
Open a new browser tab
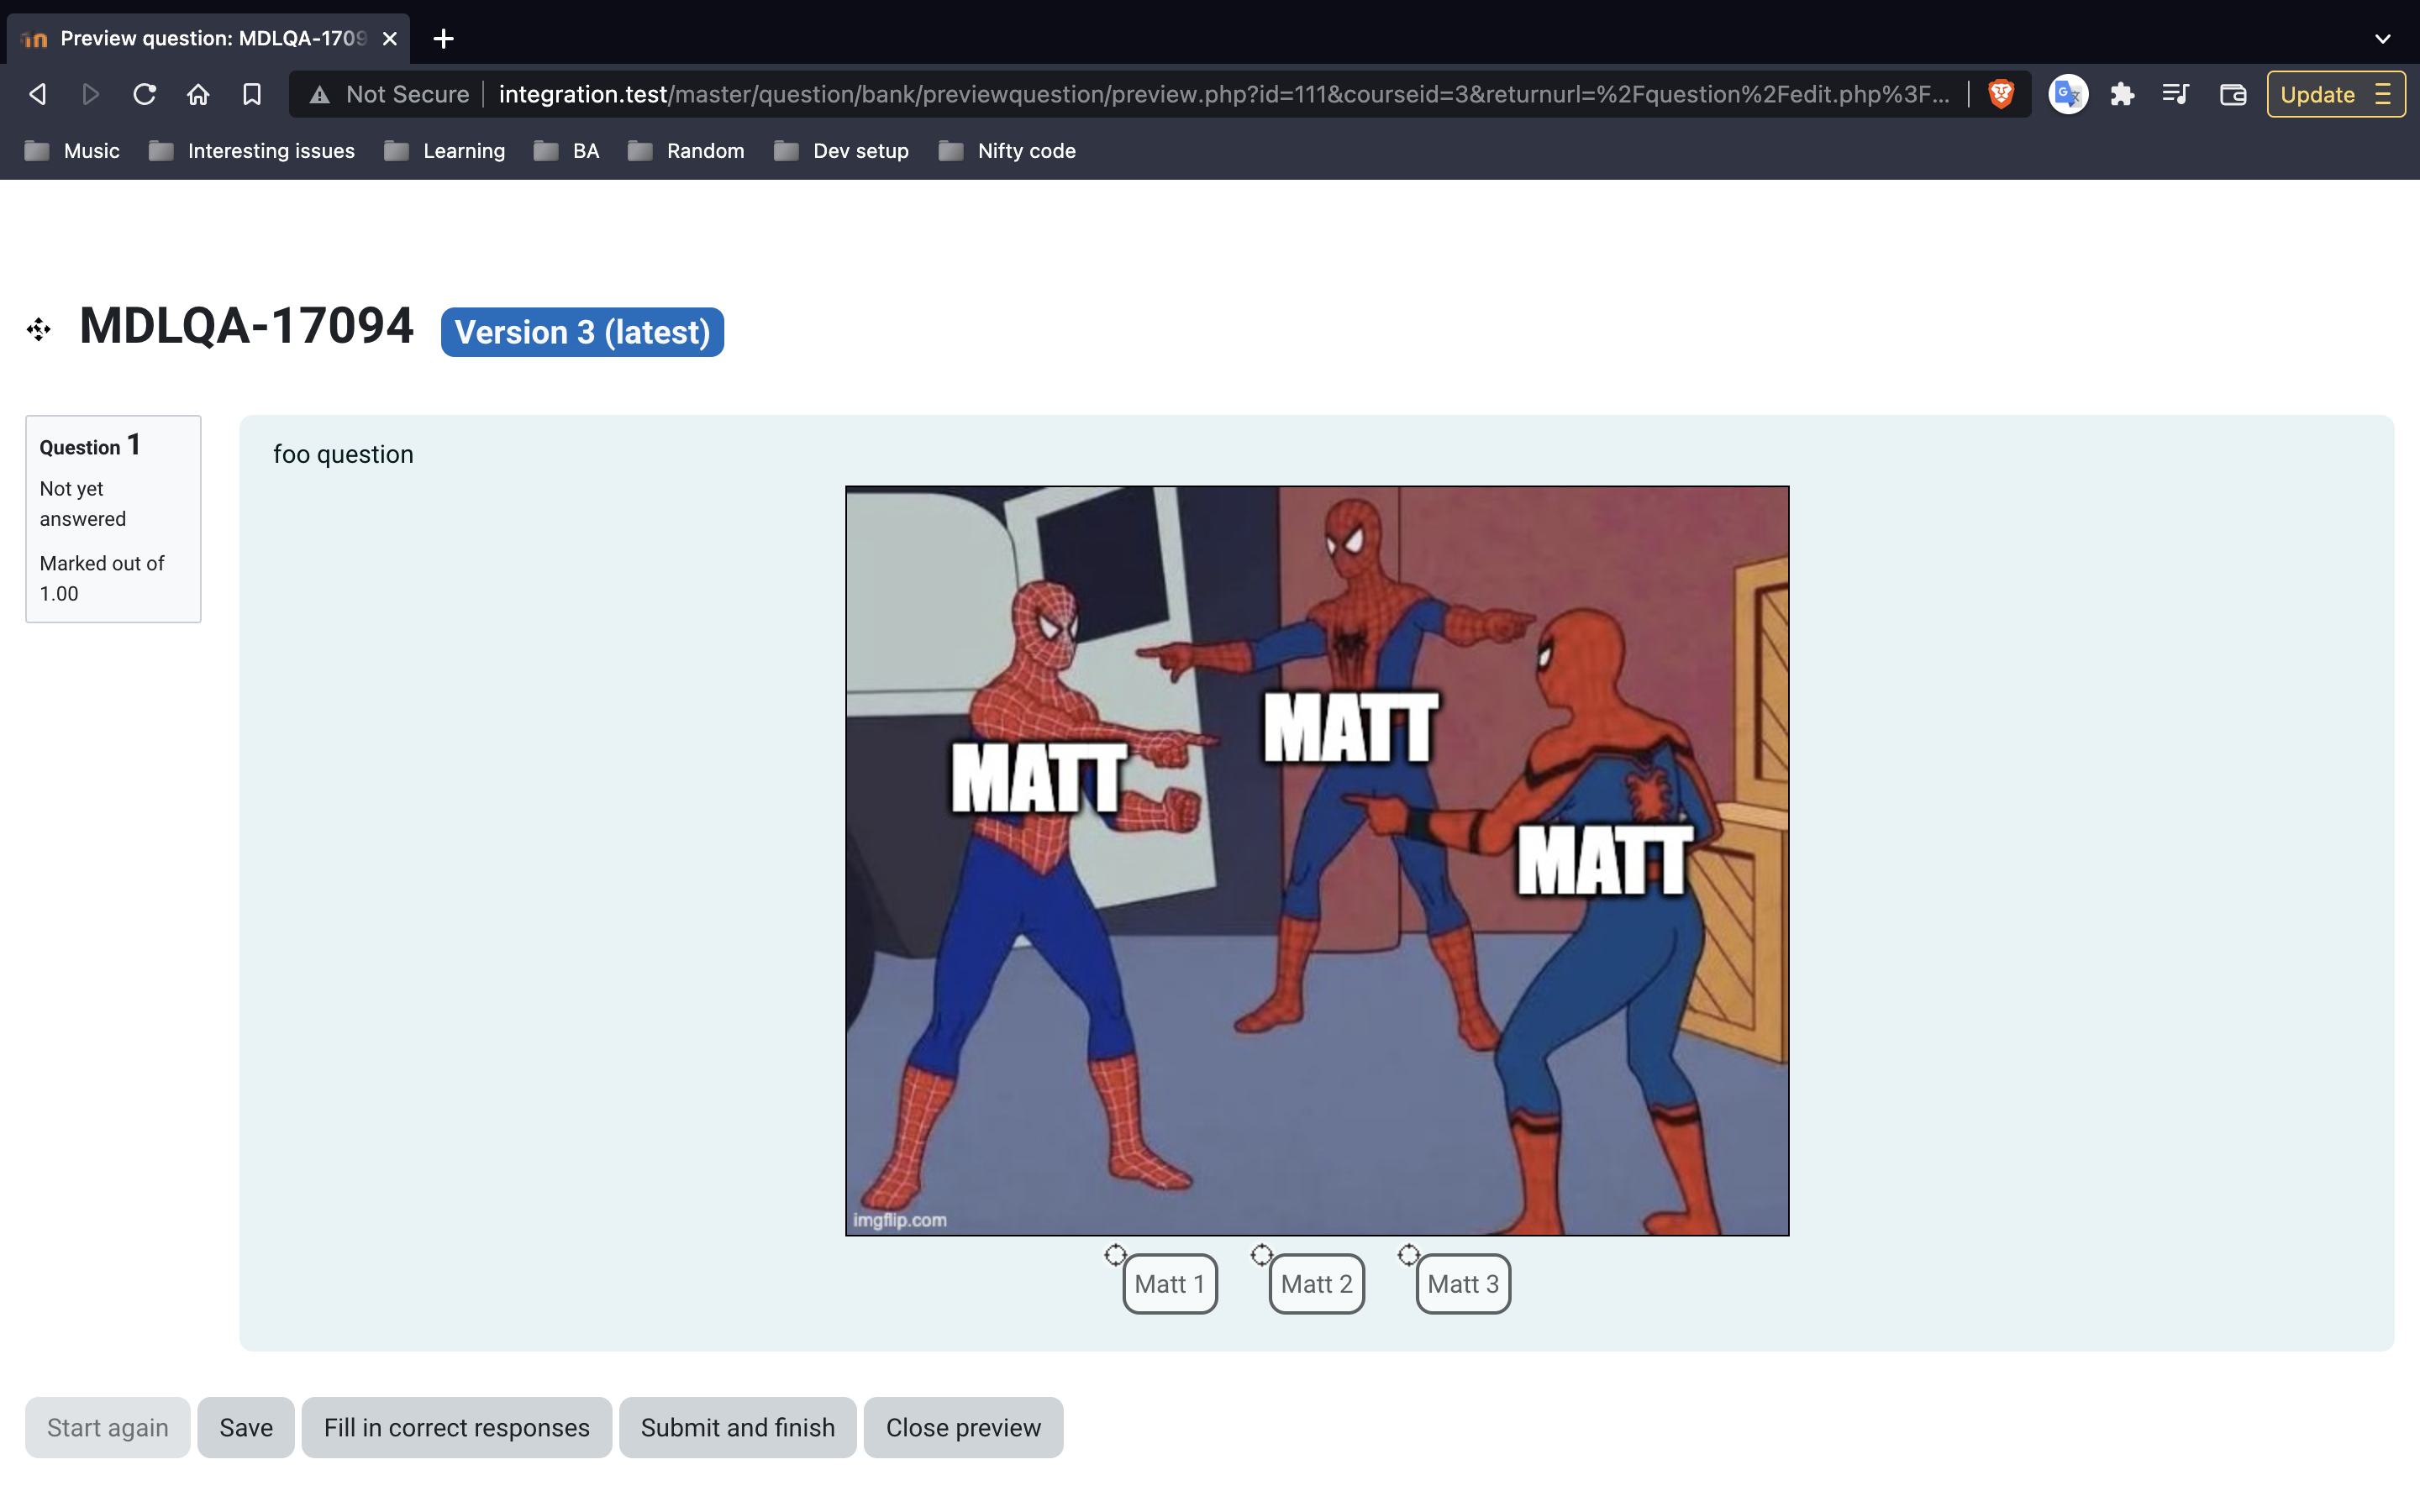click(x=444, y=38)
